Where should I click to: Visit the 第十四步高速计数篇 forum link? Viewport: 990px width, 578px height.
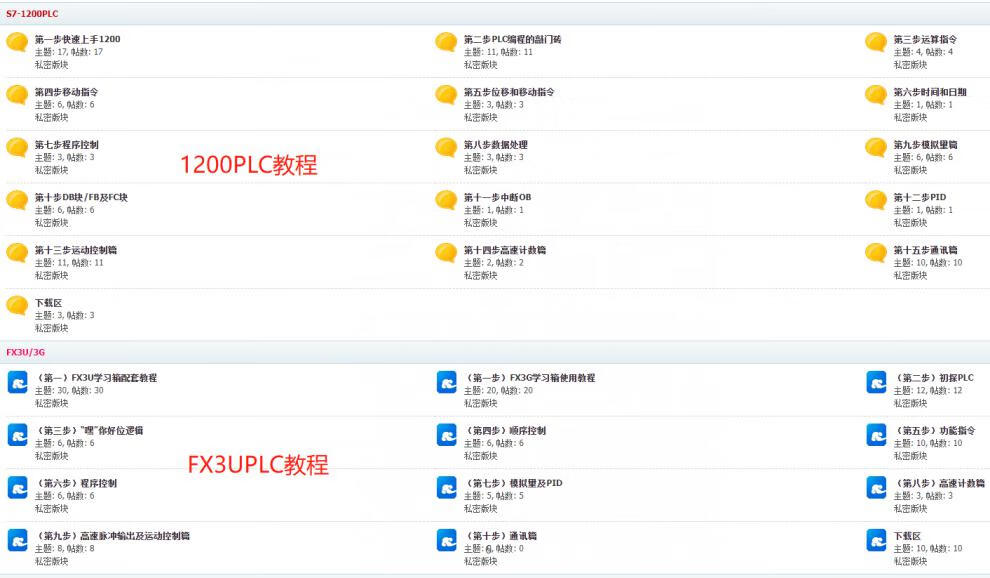[x=505, y=250]
